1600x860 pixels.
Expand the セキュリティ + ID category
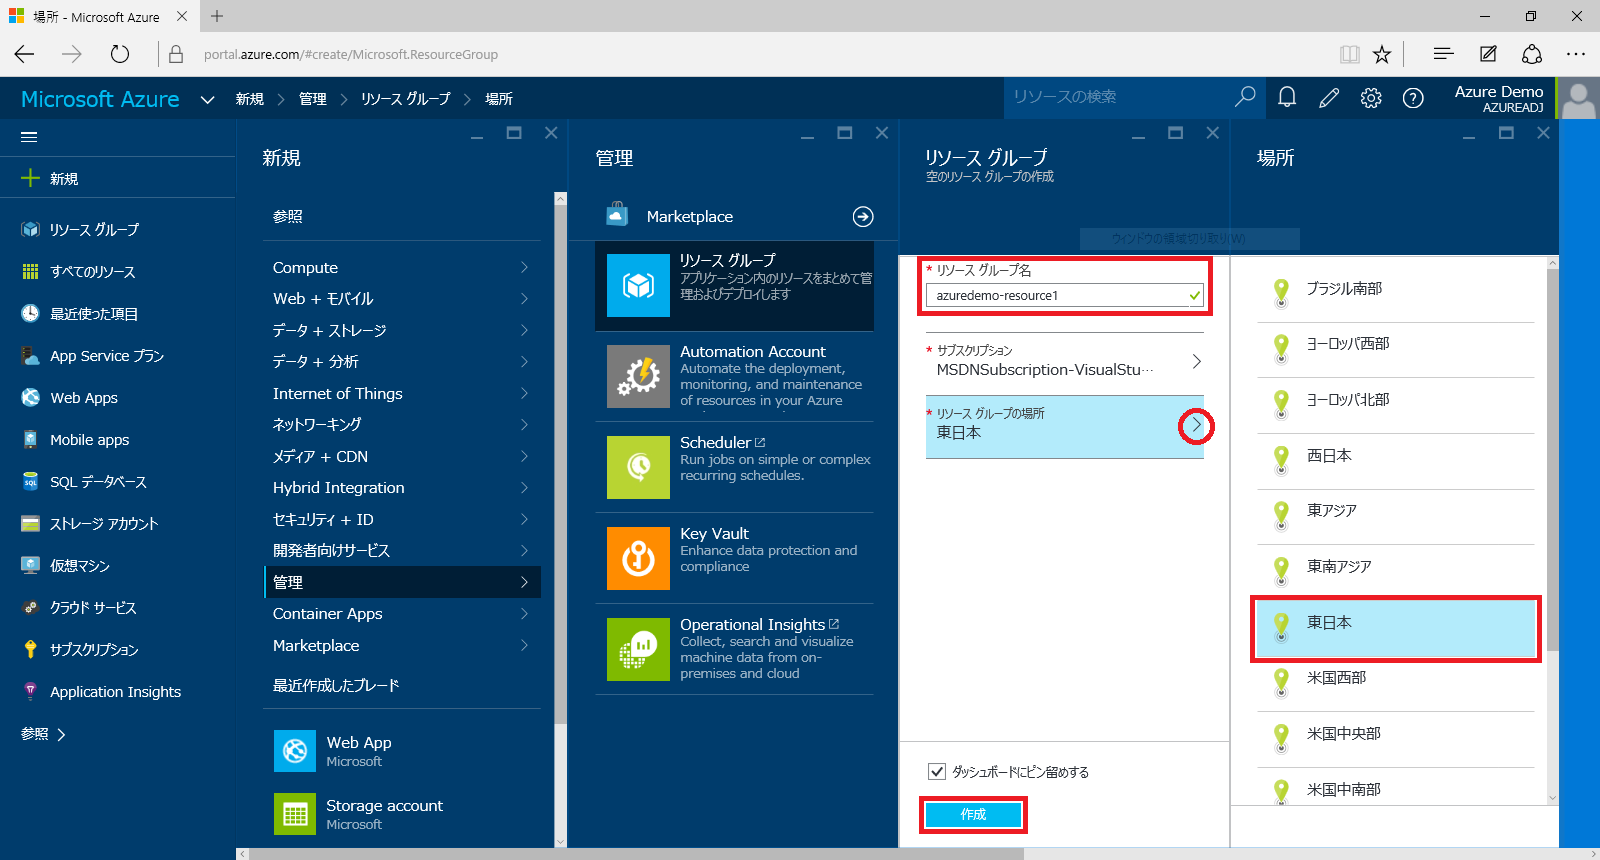tap(402, 520)
